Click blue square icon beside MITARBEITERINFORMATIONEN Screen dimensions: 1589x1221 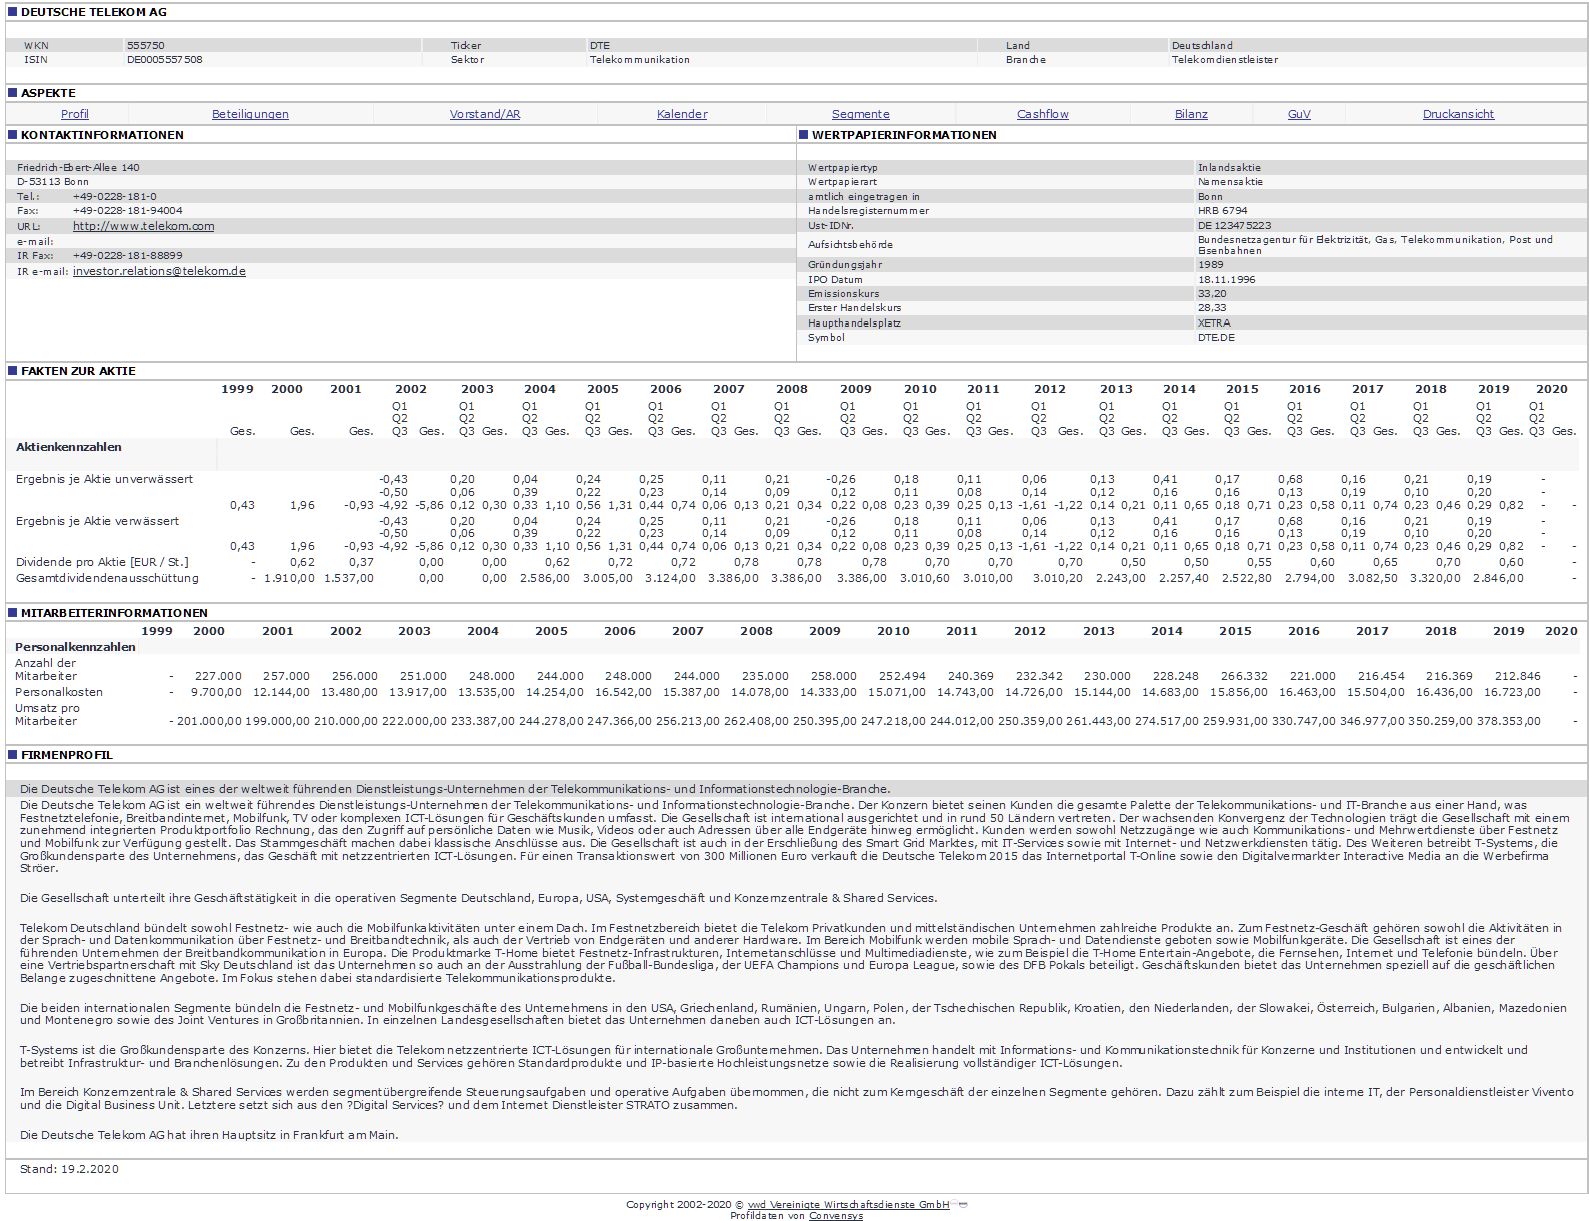13,613
